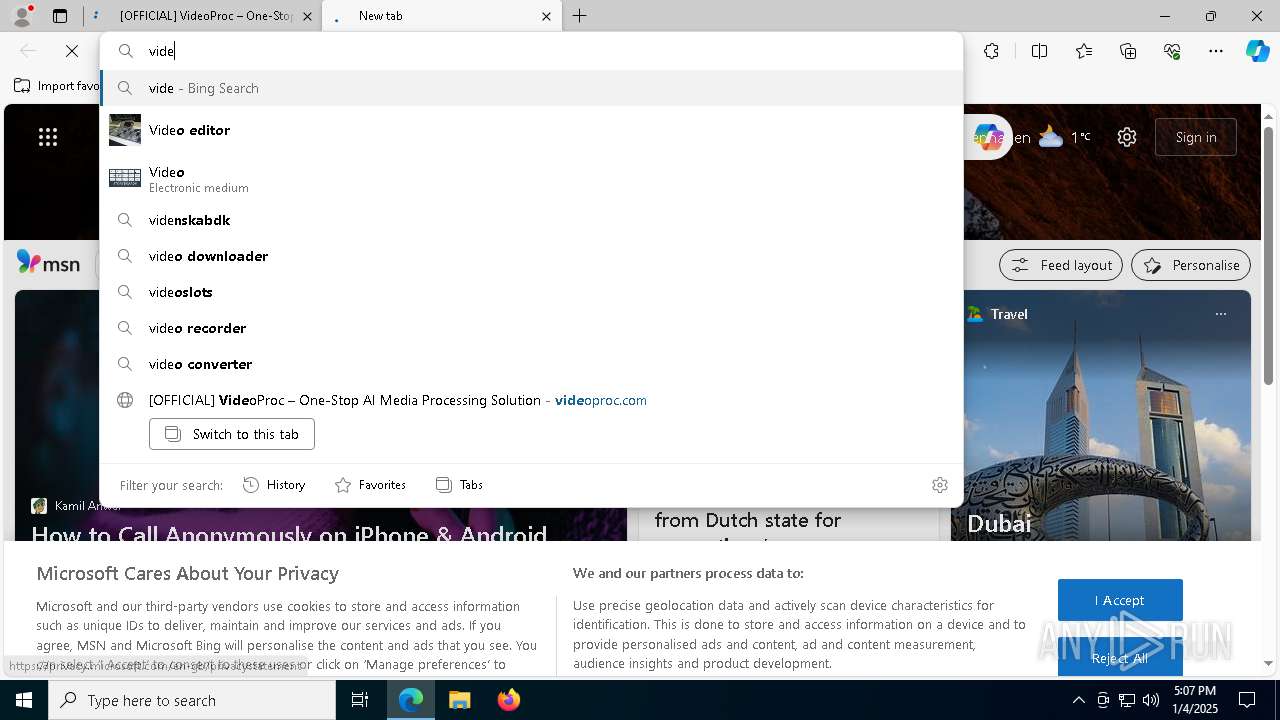Open the network icon in tray

(x=1127, y=700)
